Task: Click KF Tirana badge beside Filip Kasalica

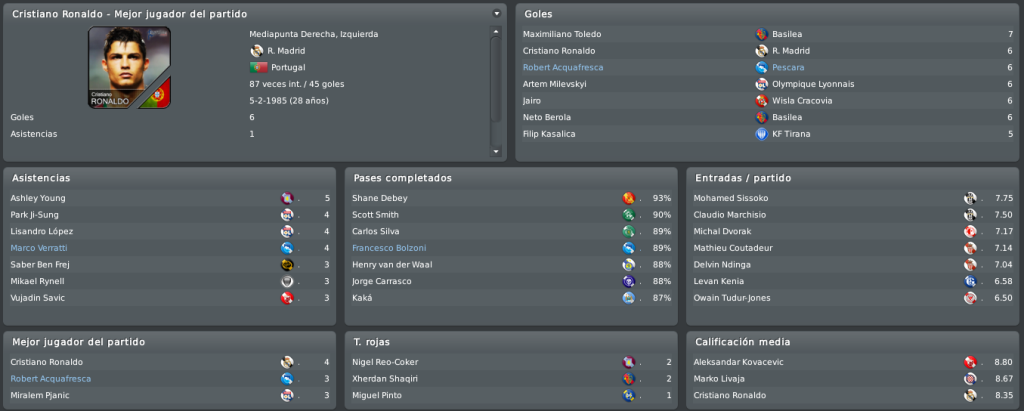Action: [761, 134]
